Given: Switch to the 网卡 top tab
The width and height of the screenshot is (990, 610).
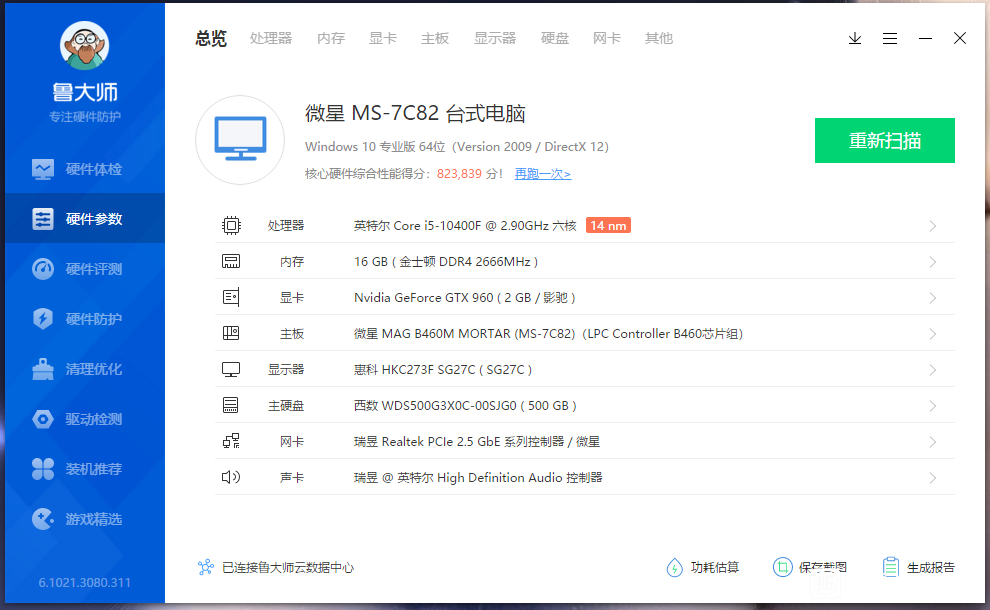Looking at the screenshot, I should (607, 39).
